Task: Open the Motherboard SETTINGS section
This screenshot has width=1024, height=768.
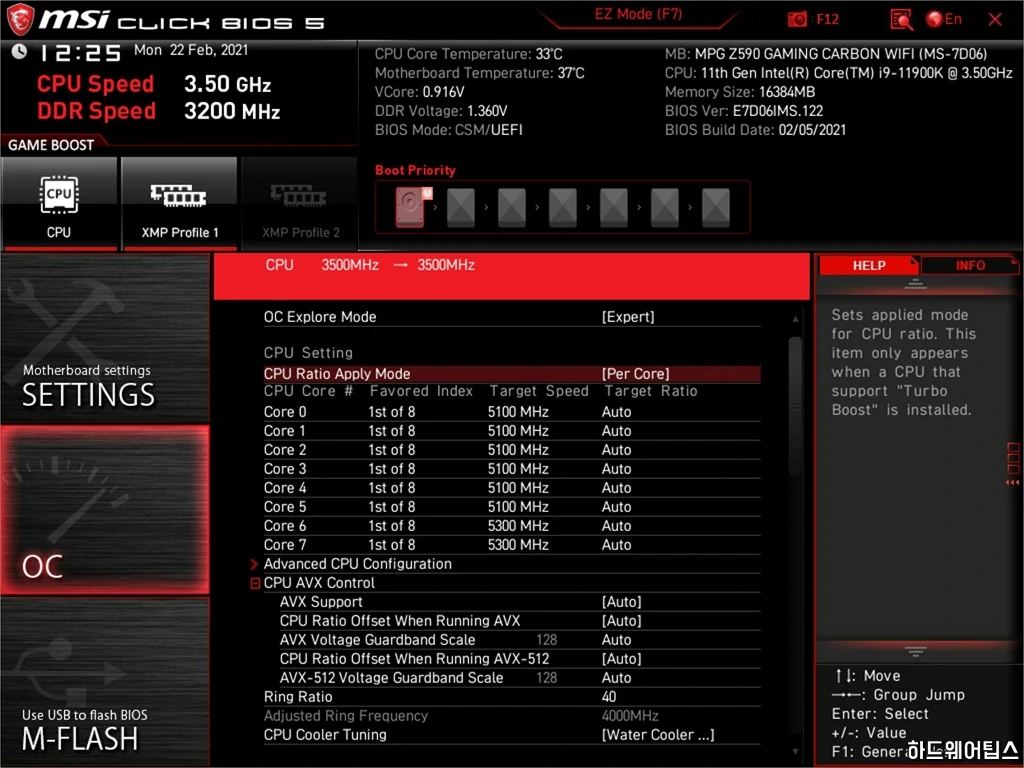Action: point(105,340)
